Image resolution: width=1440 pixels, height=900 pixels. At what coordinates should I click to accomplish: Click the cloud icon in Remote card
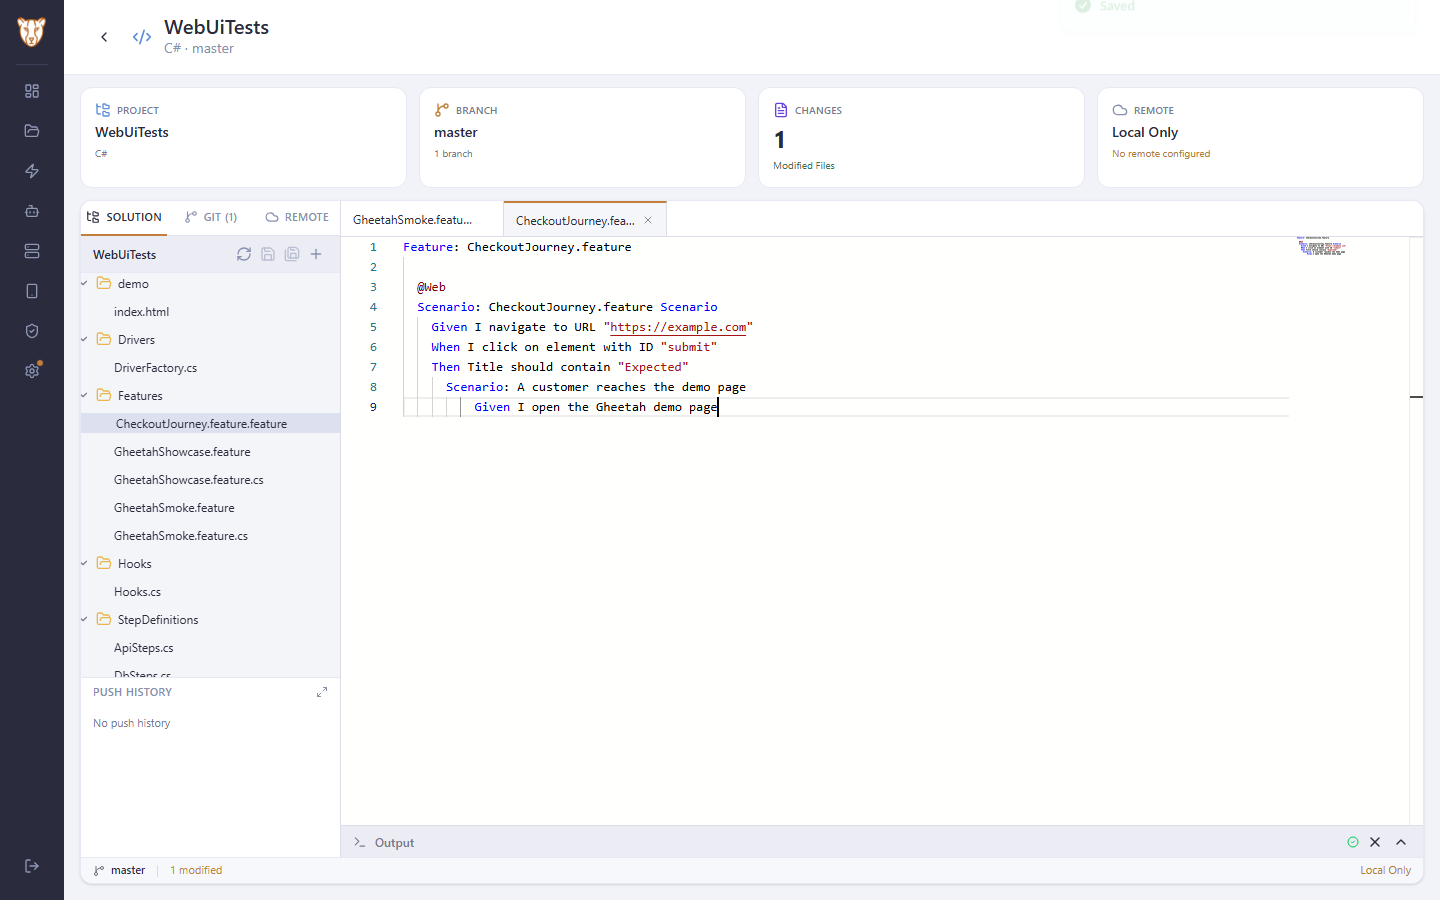pos(1120,110)
